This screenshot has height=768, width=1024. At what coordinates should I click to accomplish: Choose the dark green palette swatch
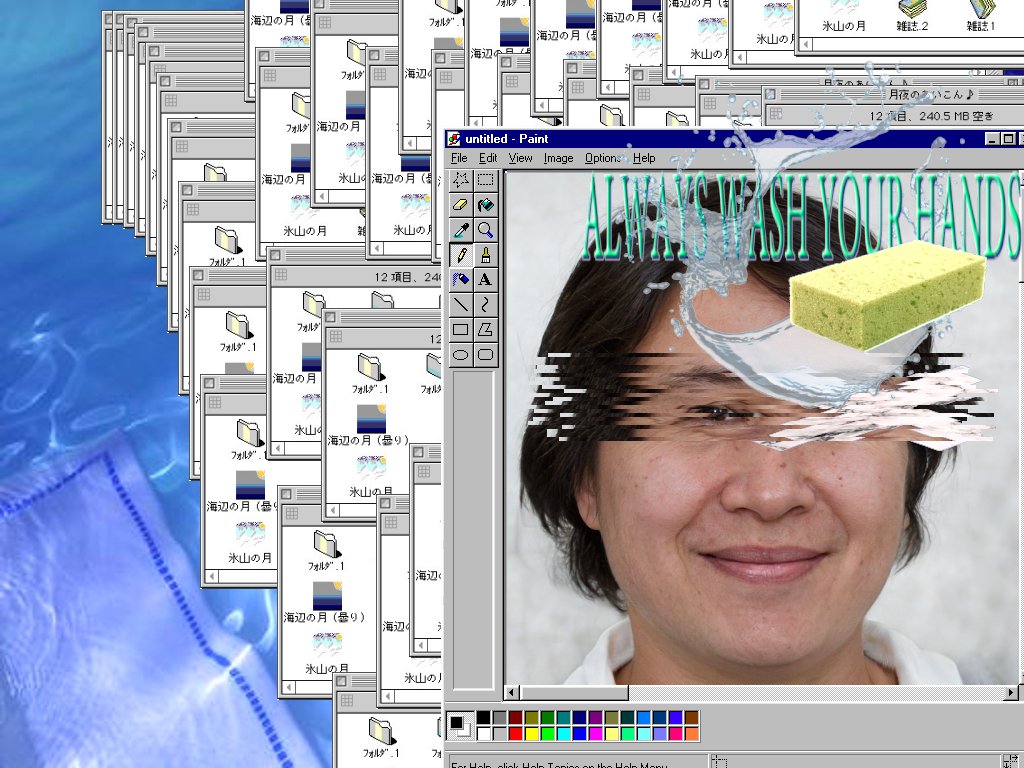pos(547,718)
